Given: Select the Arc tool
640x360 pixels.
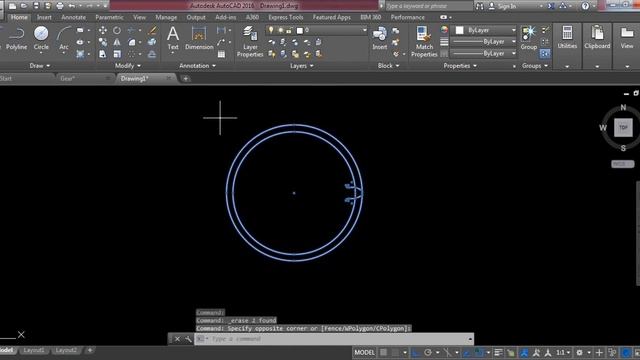Looking at the screenshot, I should [x=64, y=39].
